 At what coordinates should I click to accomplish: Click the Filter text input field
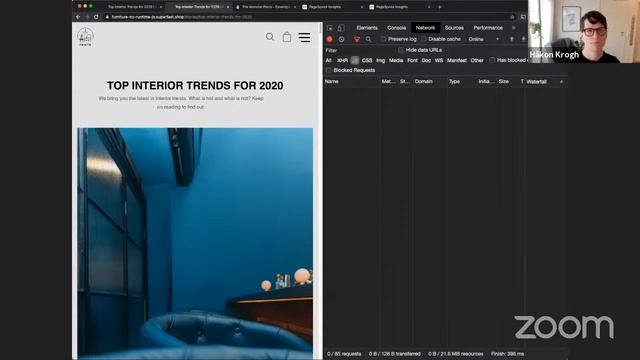coord(359,50)
